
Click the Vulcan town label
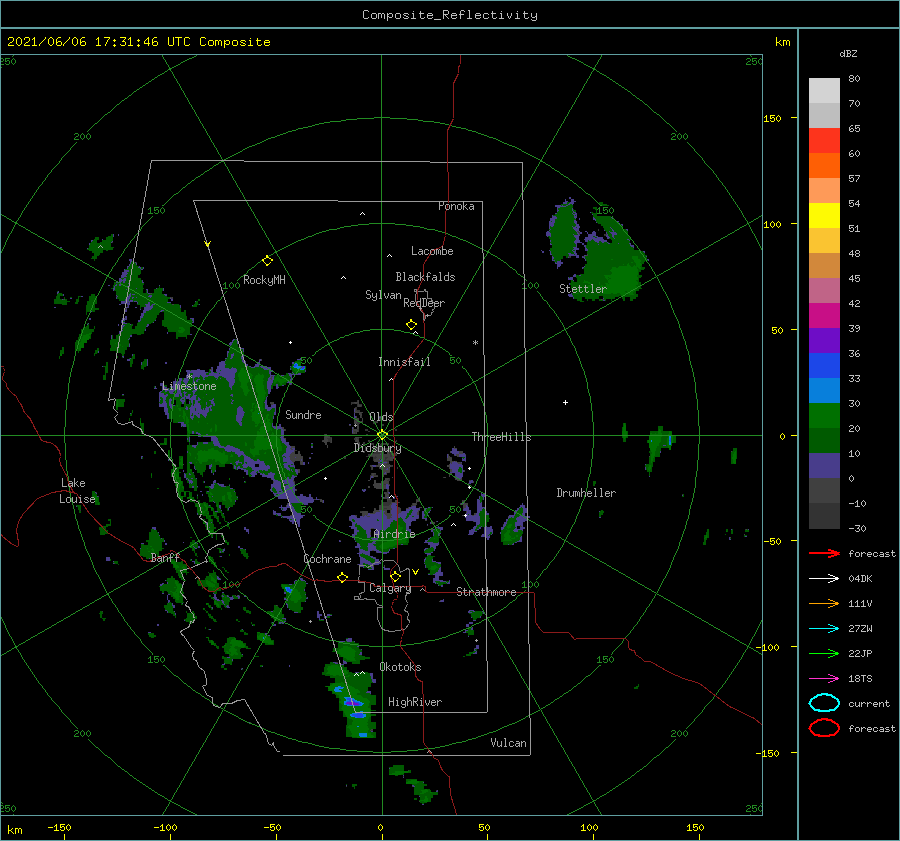[x=508, y=743]
